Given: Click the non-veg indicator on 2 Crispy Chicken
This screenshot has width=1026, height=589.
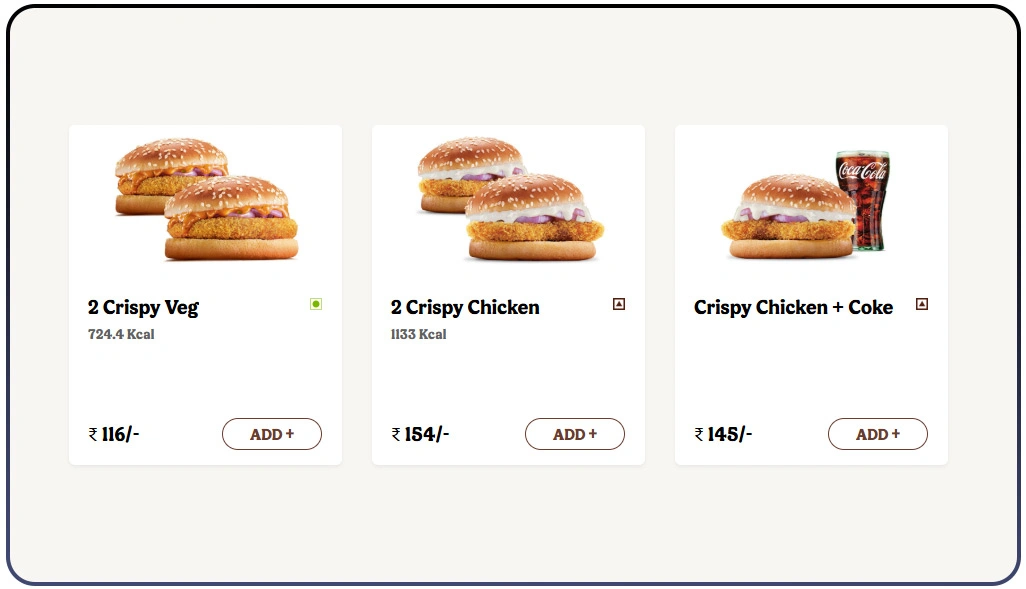Looking at the screenshot, I should [x=619, y=303].
